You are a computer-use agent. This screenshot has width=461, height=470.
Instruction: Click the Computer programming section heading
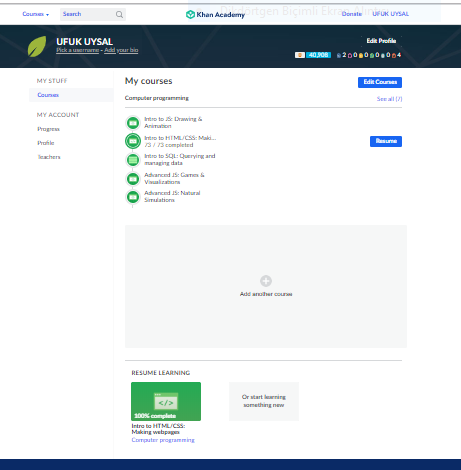pyautogui.click(x=157, y=98)
